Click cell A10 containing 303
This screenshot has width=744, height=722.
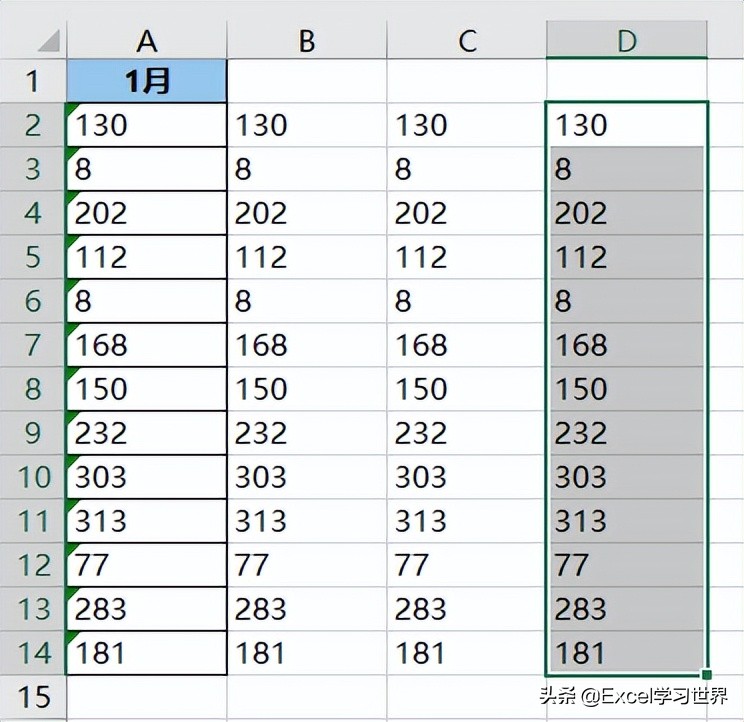coord(147,477)
